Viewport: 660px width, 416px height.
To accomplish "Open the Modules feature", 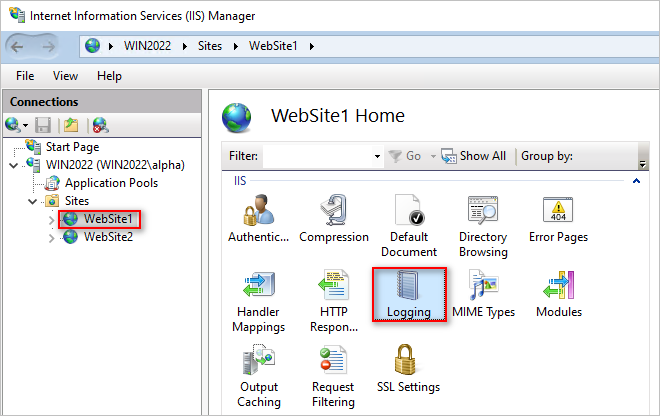I will [x=559, y=293].
